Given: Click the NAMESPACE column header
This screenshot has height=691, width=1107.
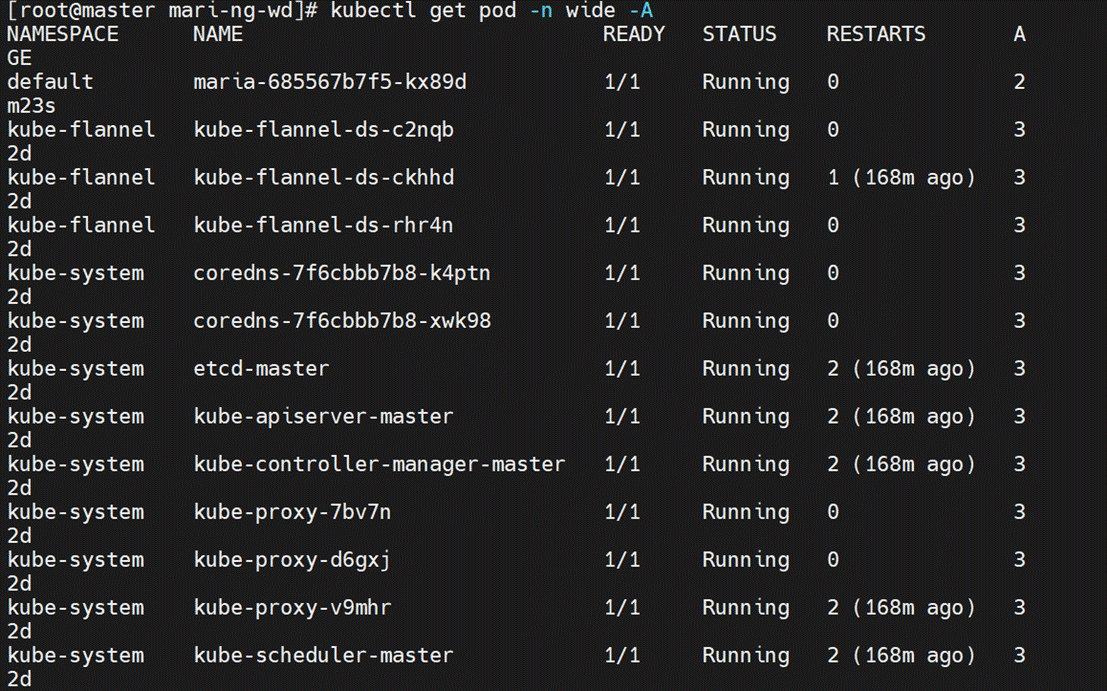Looking at the screenshot, I should click(62, 33).
